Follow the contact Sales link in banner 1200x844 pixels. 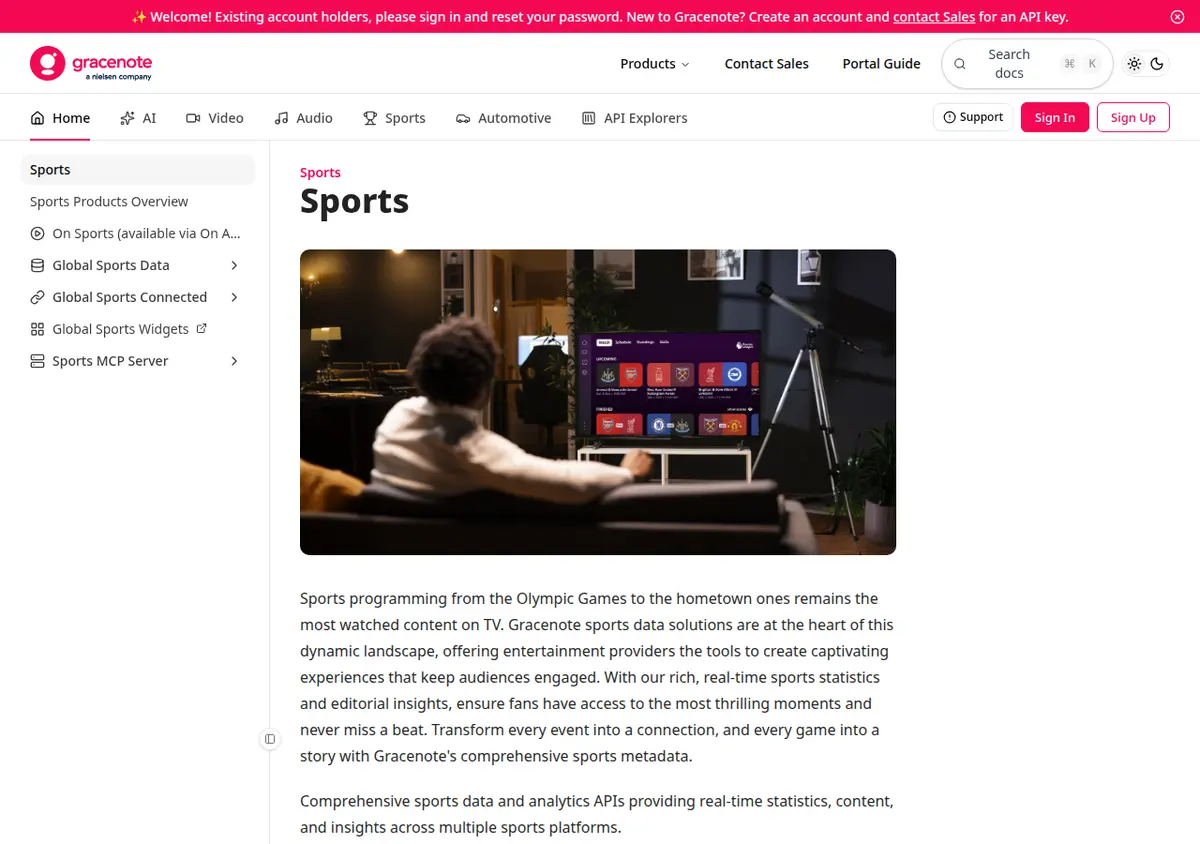(x=934, y=17)
